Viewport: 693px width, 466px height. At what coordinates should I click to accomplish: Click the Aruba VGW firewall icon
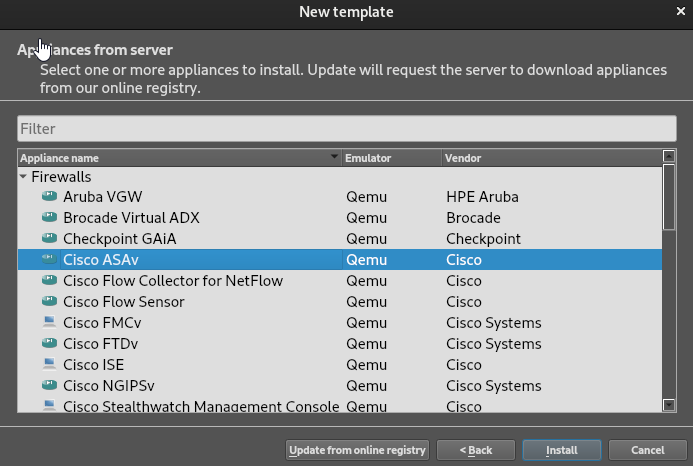[x=50, y=196]
